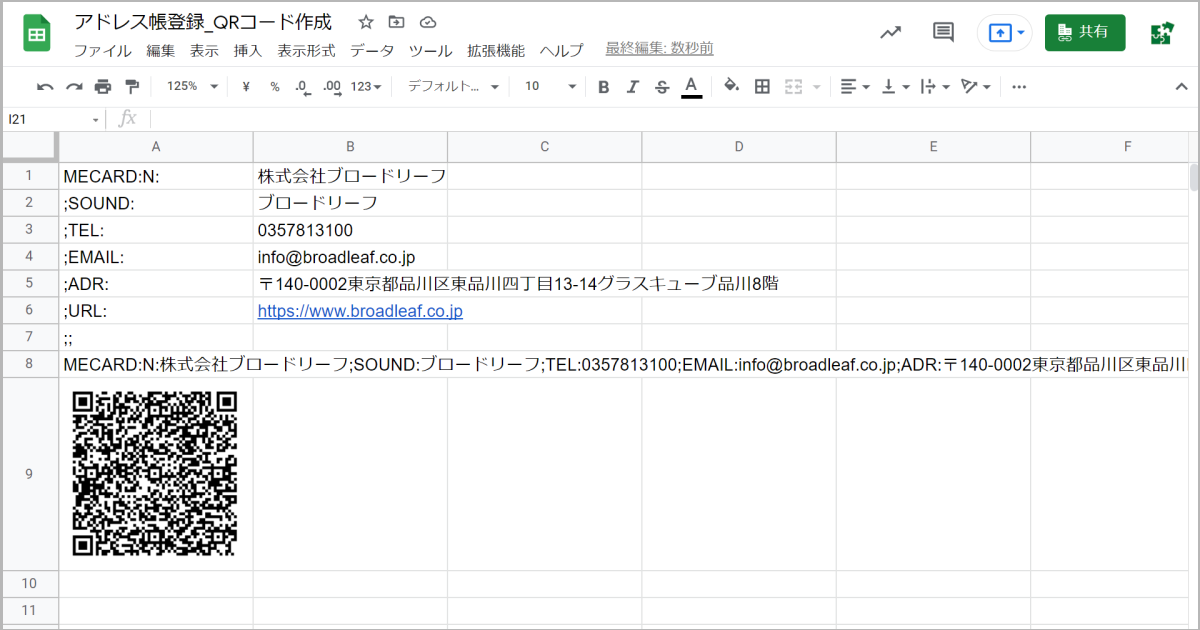Click the undo arrow in the toolbar
This screenshot has height=630, width=1200.
tap(45, 87)
